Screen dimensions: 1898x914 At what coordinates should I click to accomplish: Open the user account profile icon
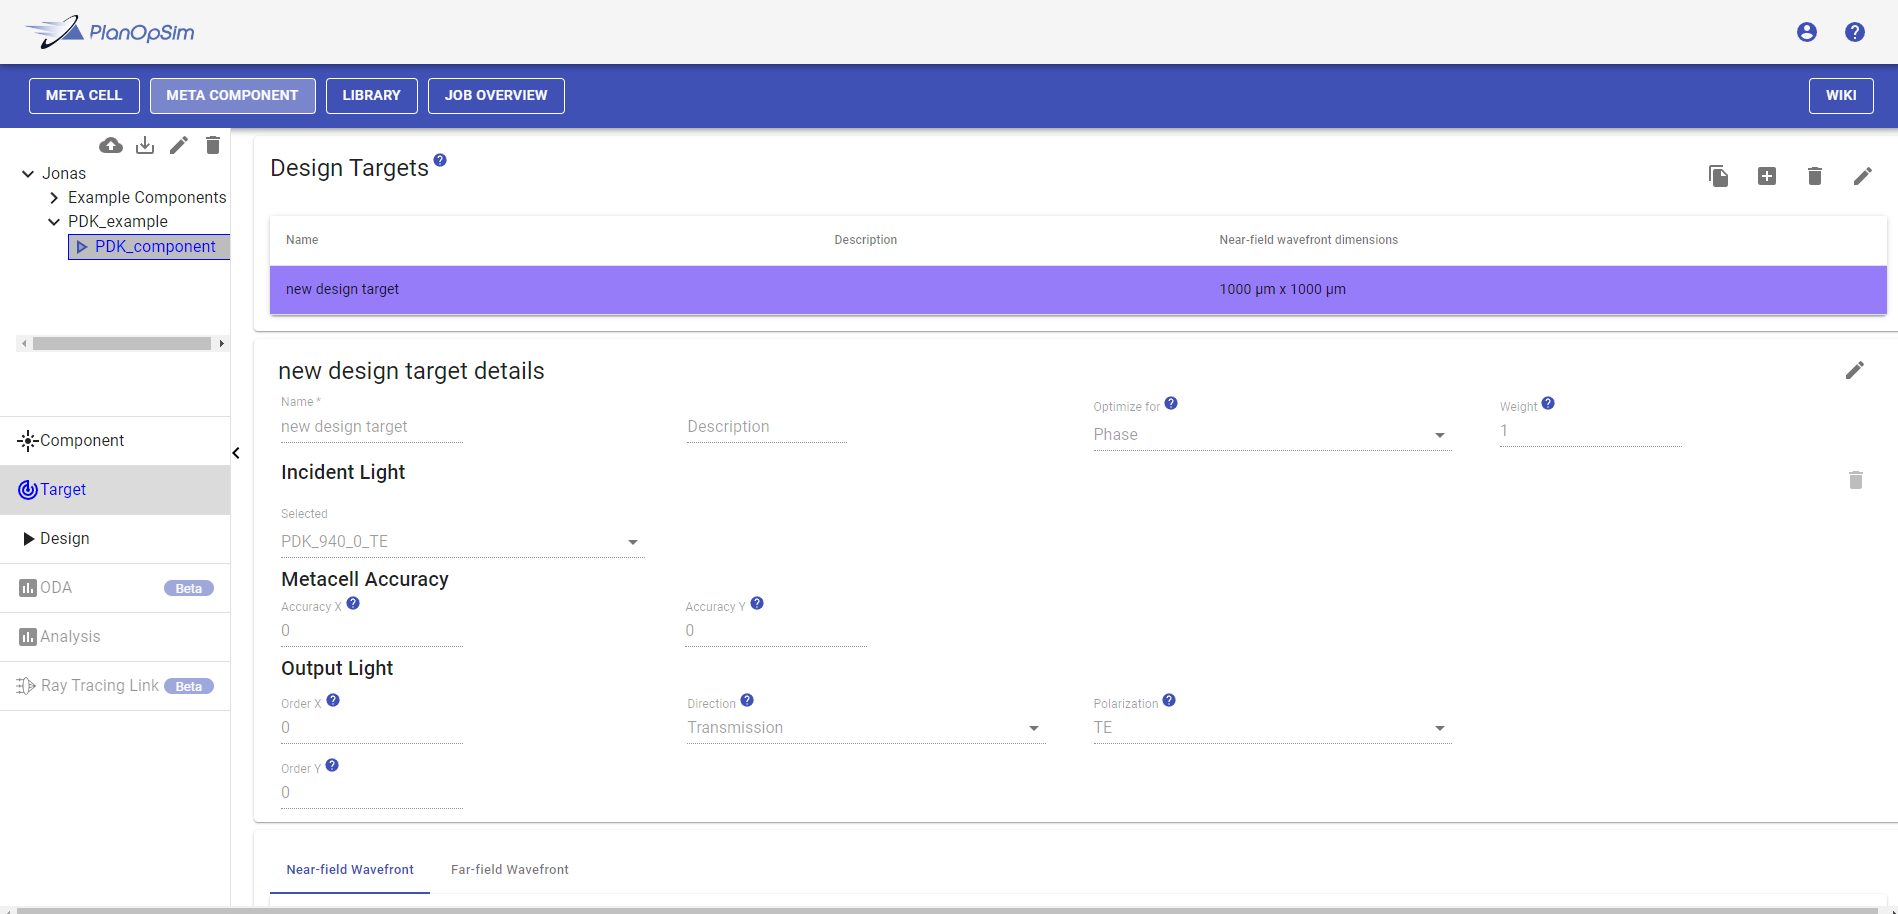pos(1806,32)
